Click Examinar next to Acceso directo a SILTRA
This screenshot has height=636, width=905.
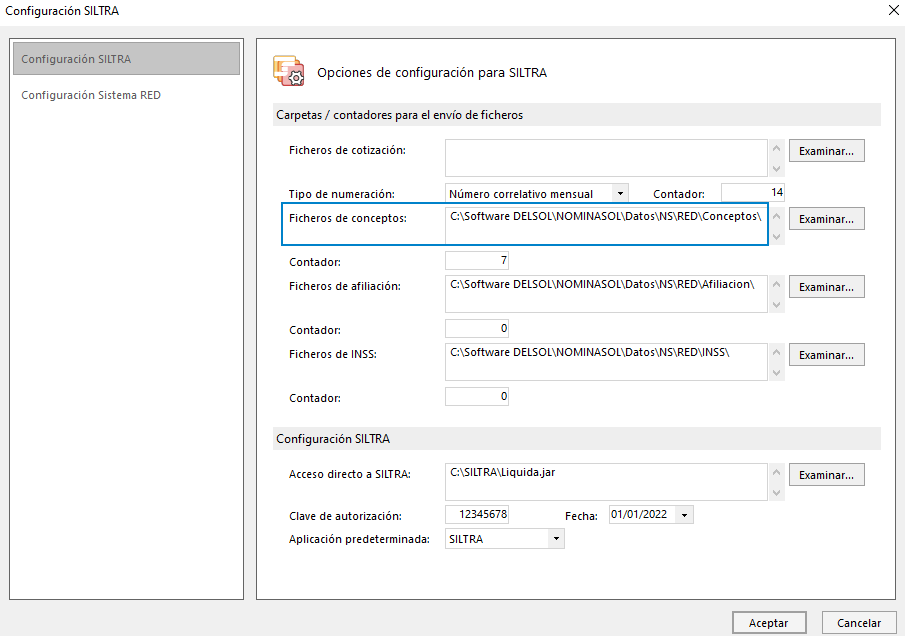tap(827, 473)
